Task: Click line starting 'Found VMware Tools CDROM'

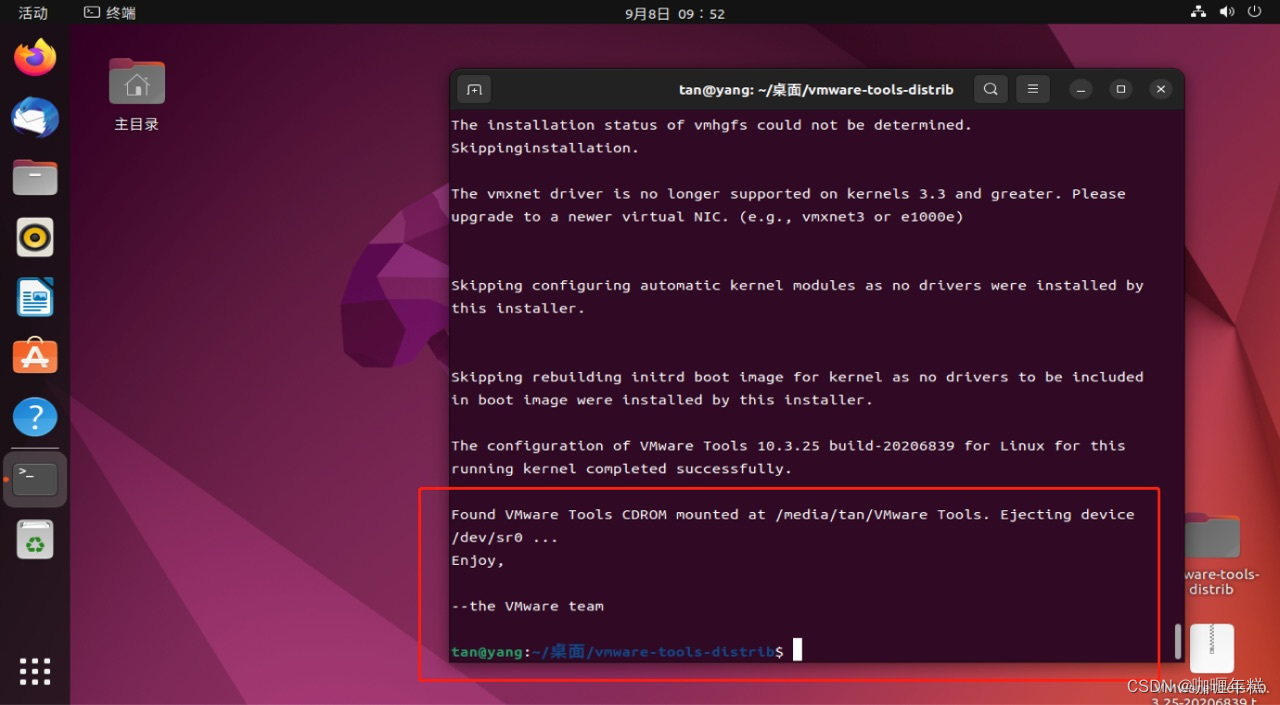Action: click(x=793, y=514)
